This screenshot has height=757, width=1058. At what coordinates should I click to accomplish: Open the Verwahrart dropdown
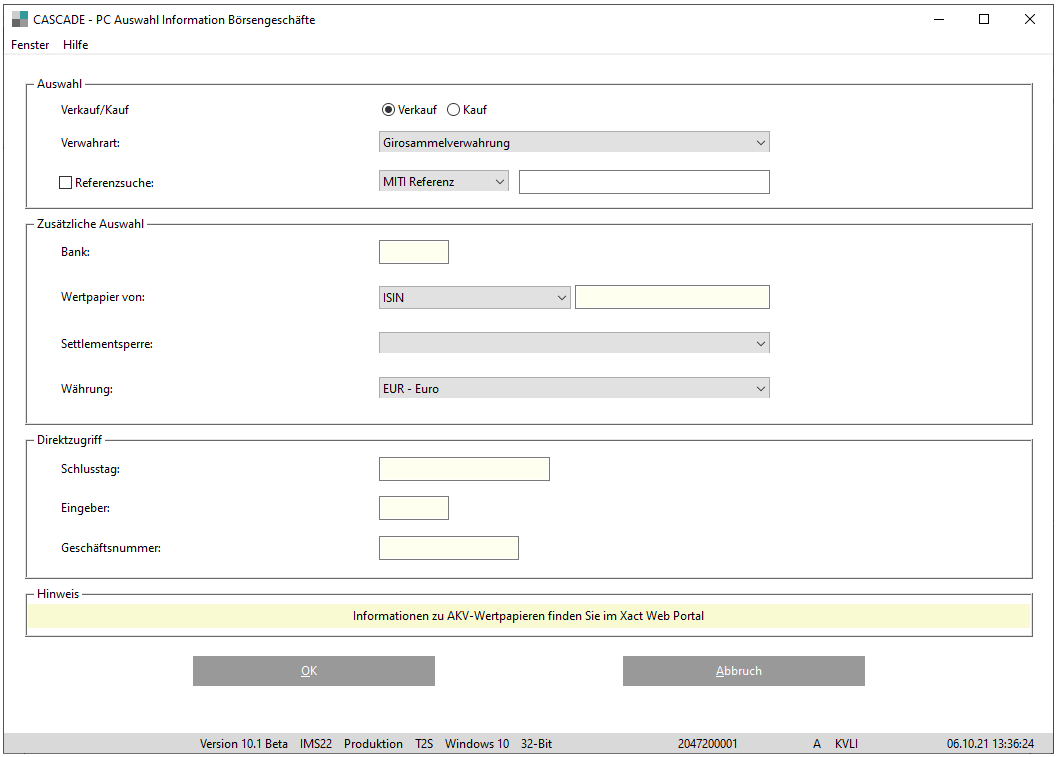click(x=574, y=143)
